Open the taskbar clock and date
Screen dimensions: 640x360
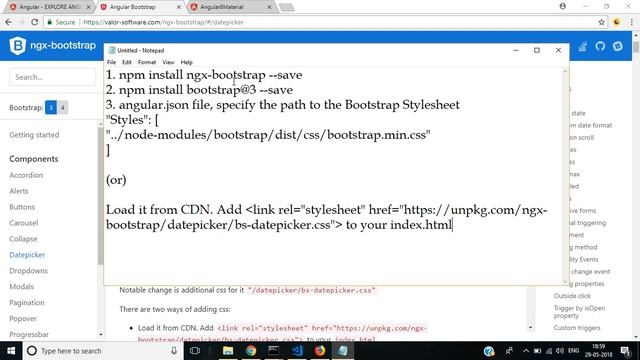tap(599, 351)
